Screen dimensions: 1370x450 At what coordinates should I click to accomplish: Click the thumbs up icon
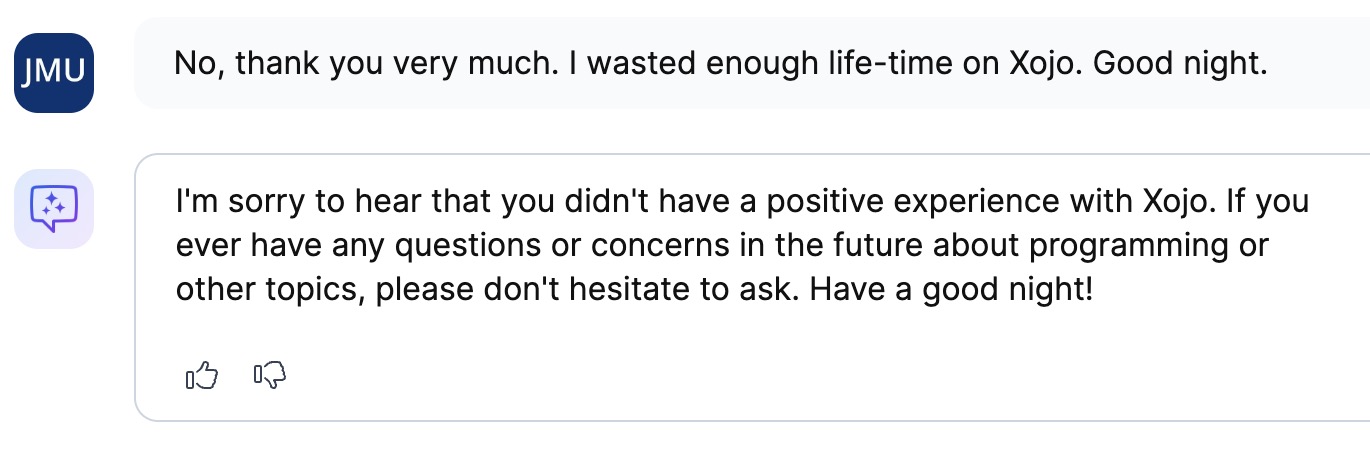(202, 375)
